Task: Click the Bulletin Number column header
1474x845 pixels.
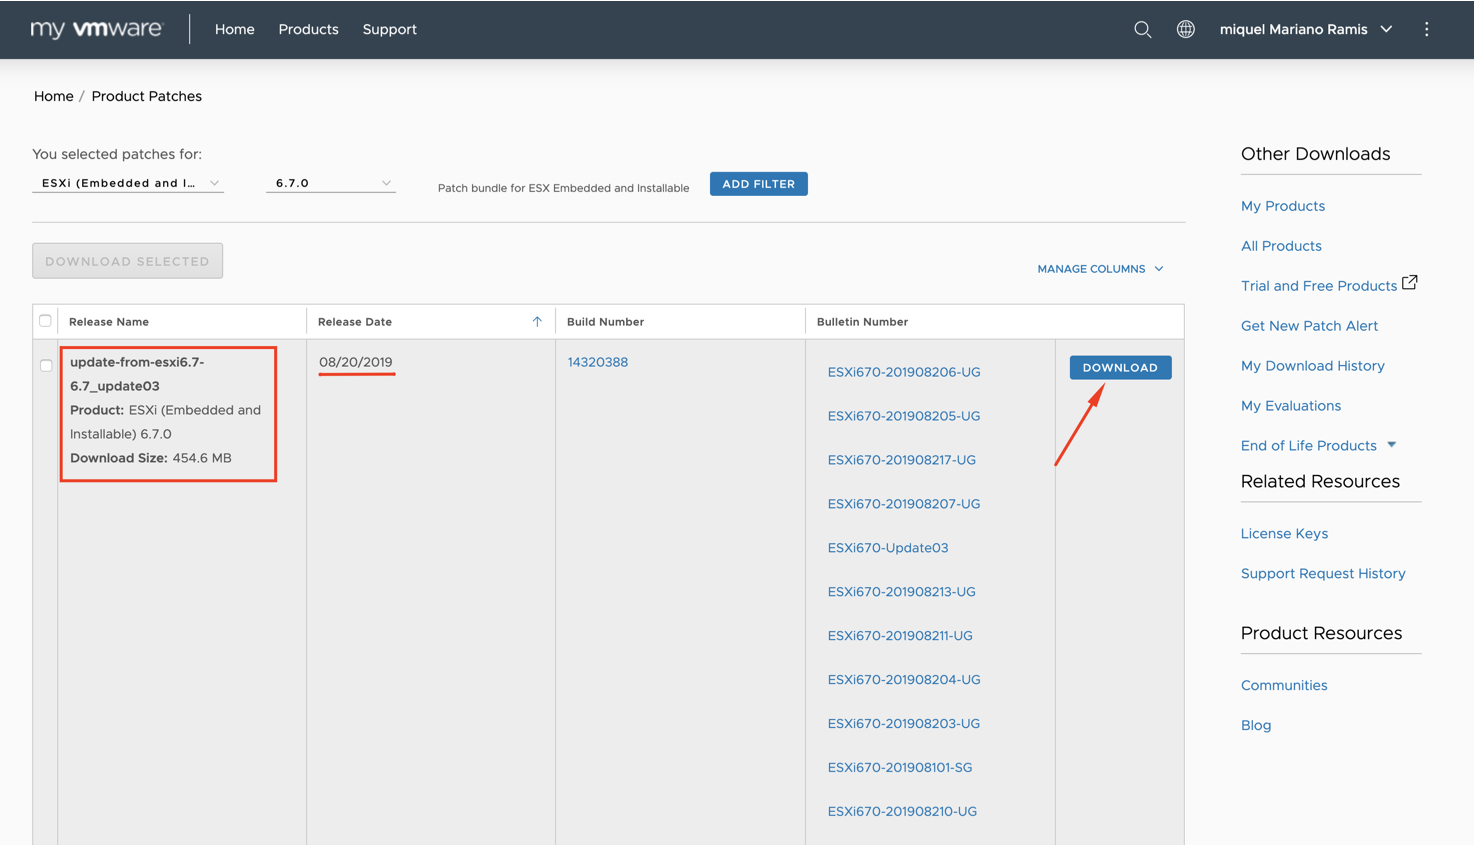Action: pyautogui.click(x=862, y=322)
